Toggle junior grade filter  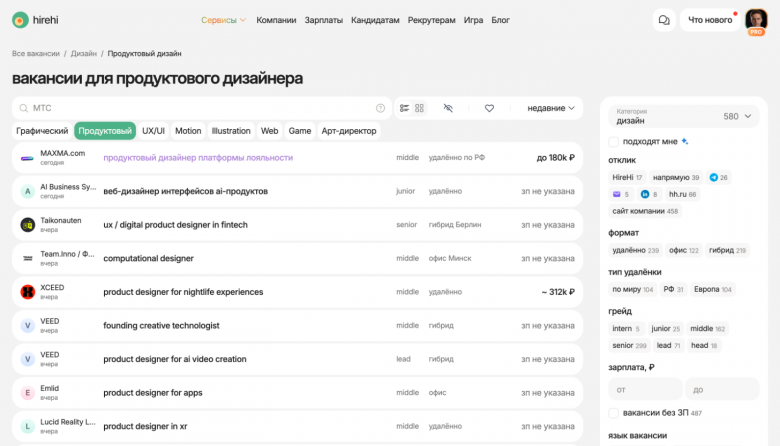point(666,329)
